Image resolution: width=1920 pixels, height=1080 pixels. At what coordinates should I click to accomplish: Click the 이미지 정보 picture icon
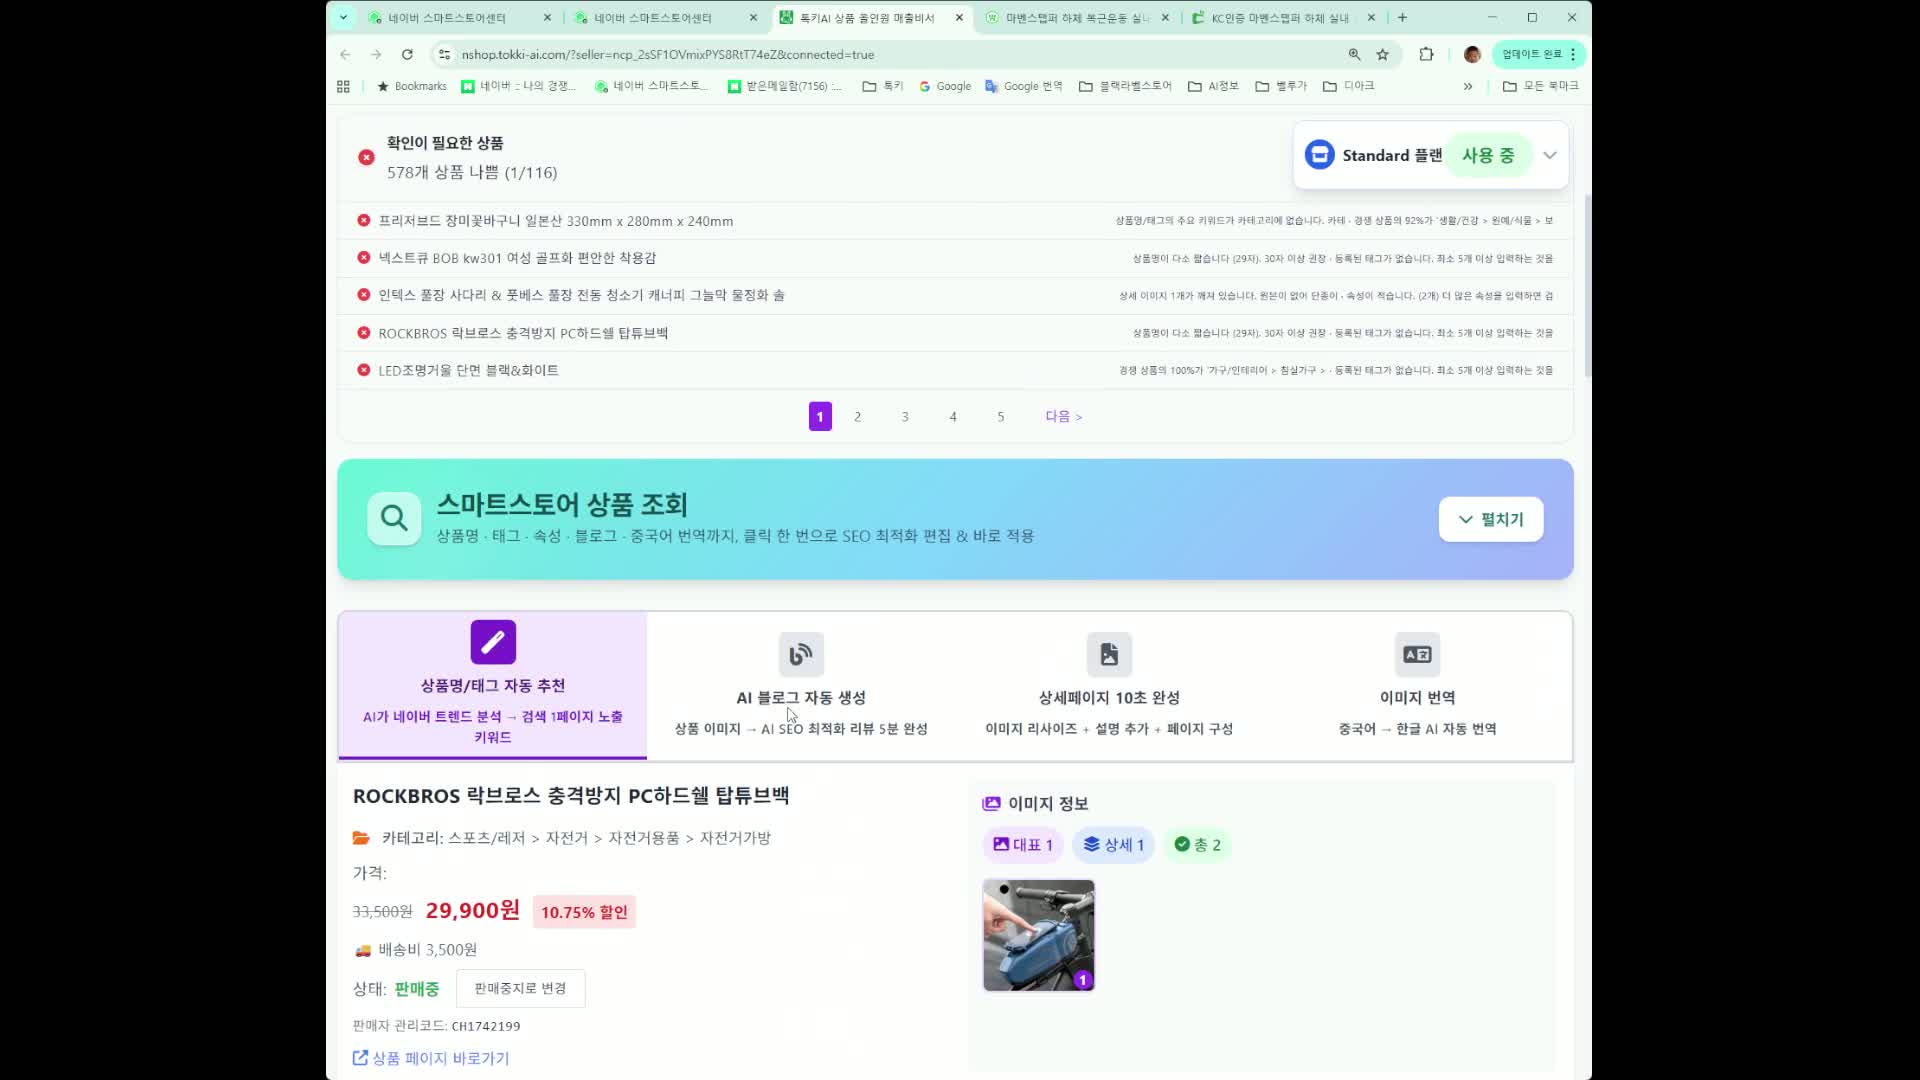pos(991,803)
